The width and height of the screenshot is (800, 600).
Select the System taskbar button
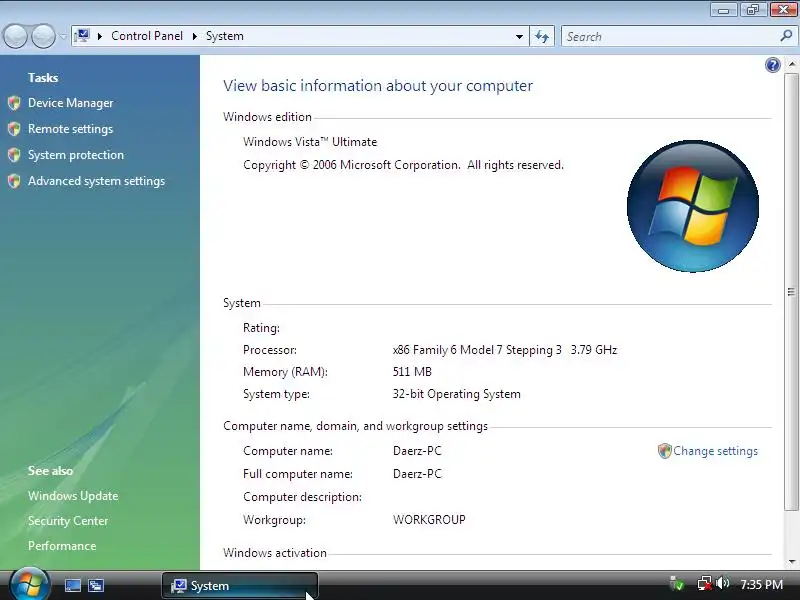[240, 586]
